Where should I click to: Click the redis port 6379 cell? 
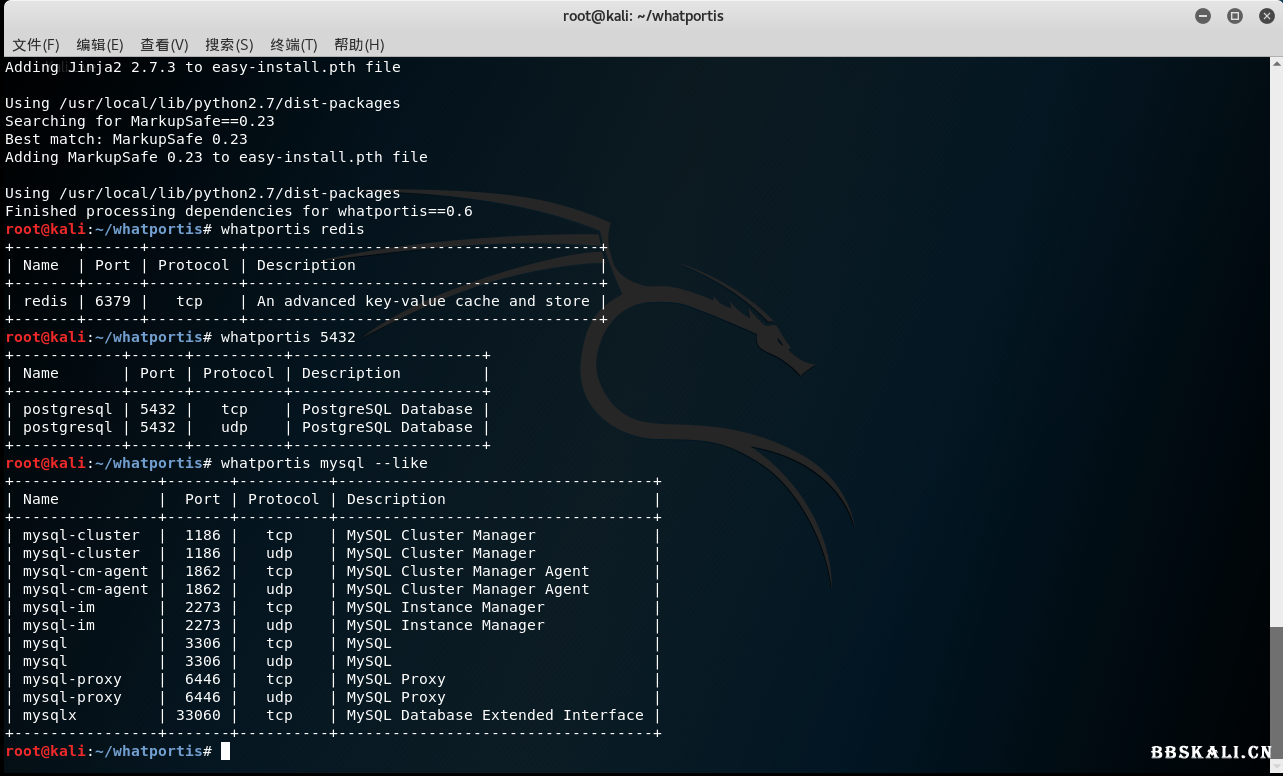coord(112,301)
